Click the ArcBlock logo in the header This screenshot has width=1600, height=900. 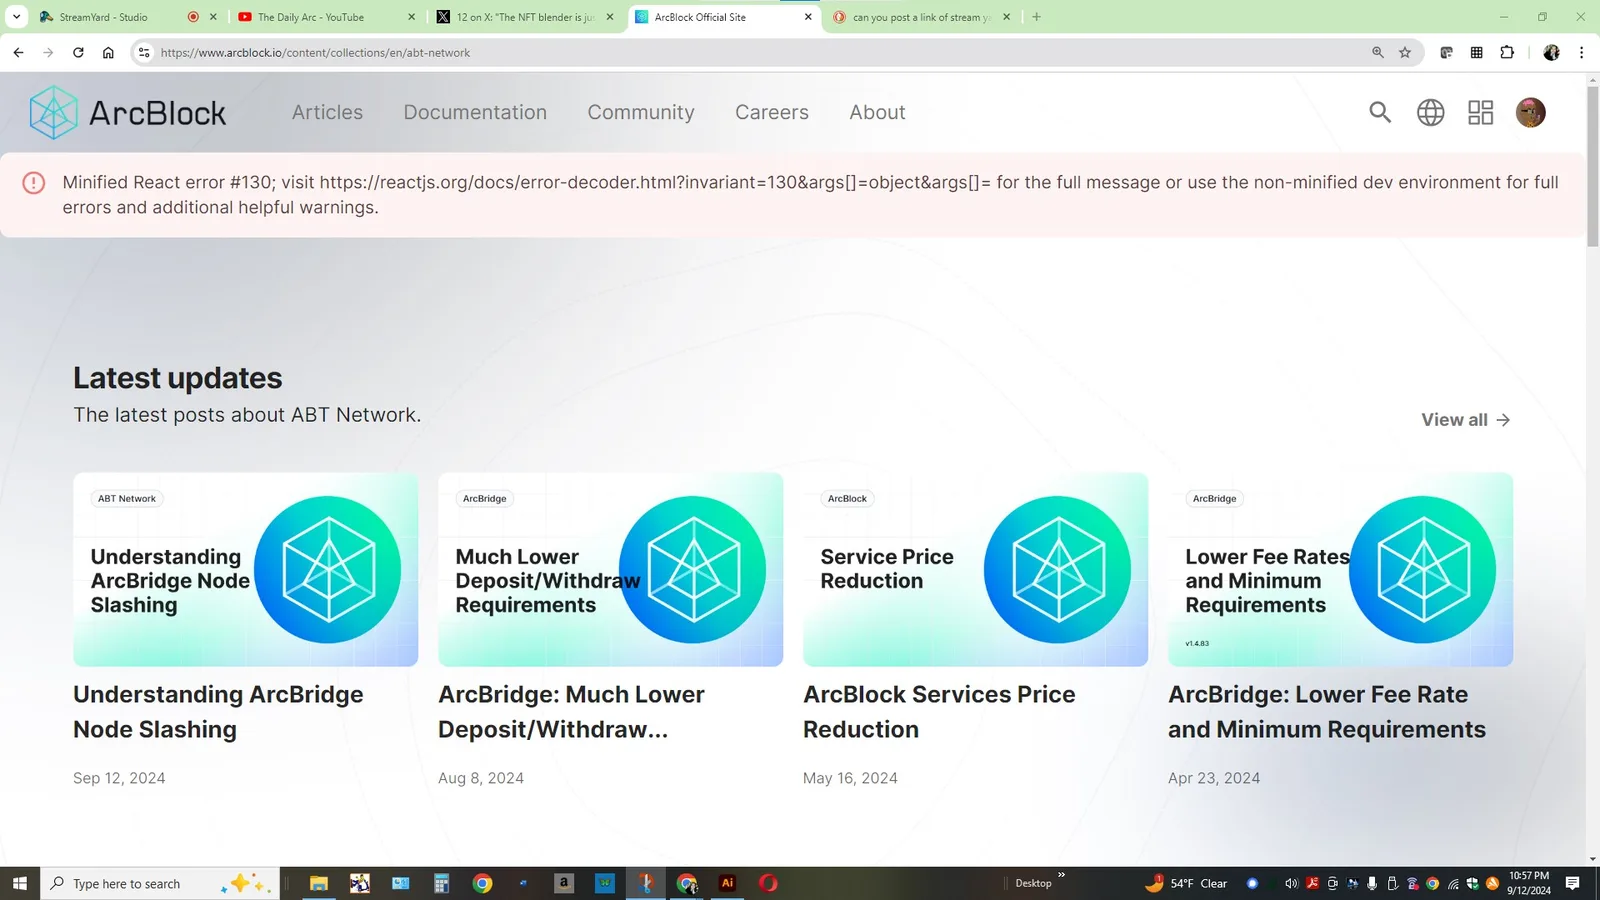click(128, 112)
